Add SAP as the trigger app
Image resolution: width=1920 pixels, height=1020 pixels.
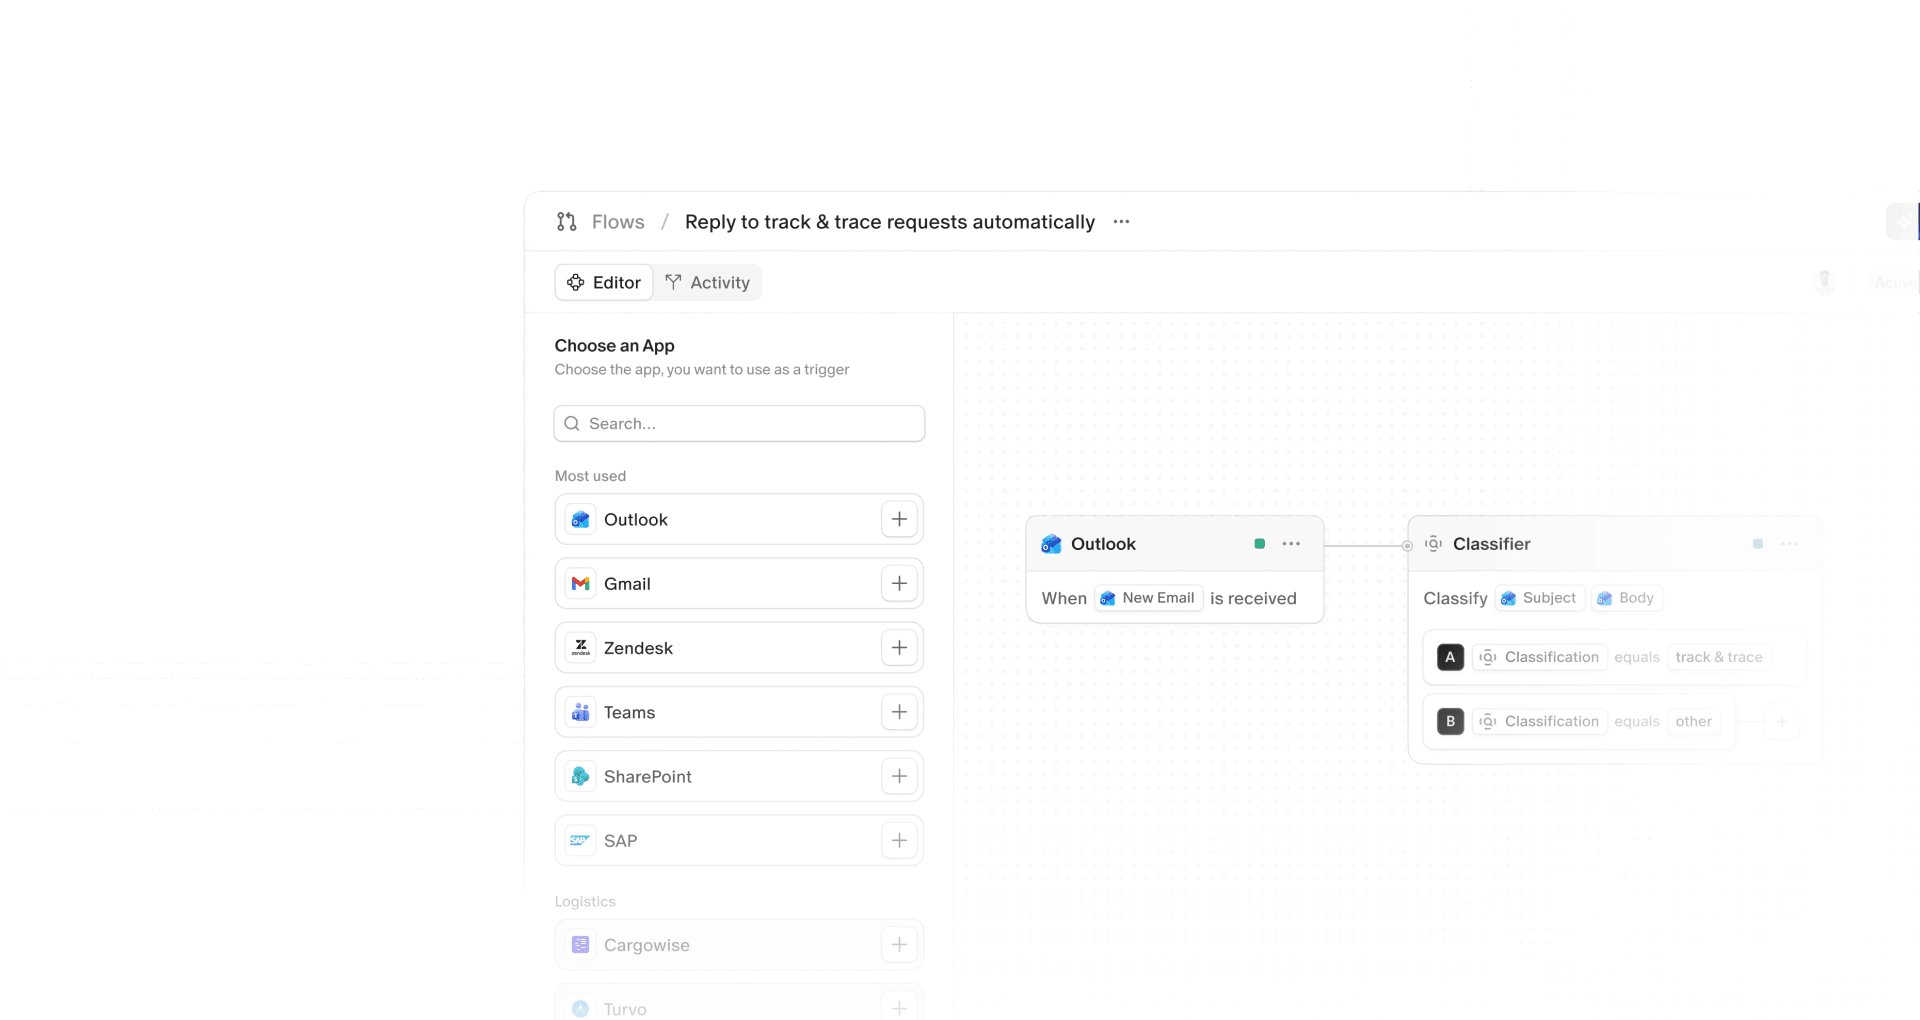[x=899, y=841]
